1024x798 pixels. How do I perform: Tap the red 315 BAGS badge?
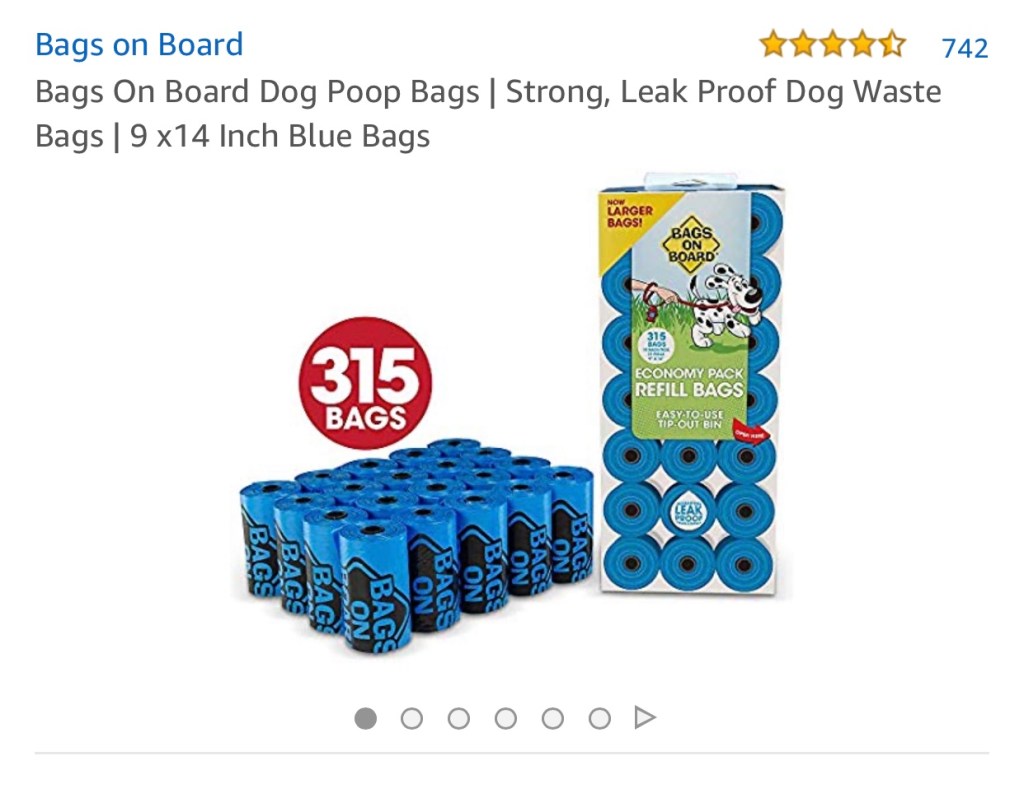click(365, 383)
